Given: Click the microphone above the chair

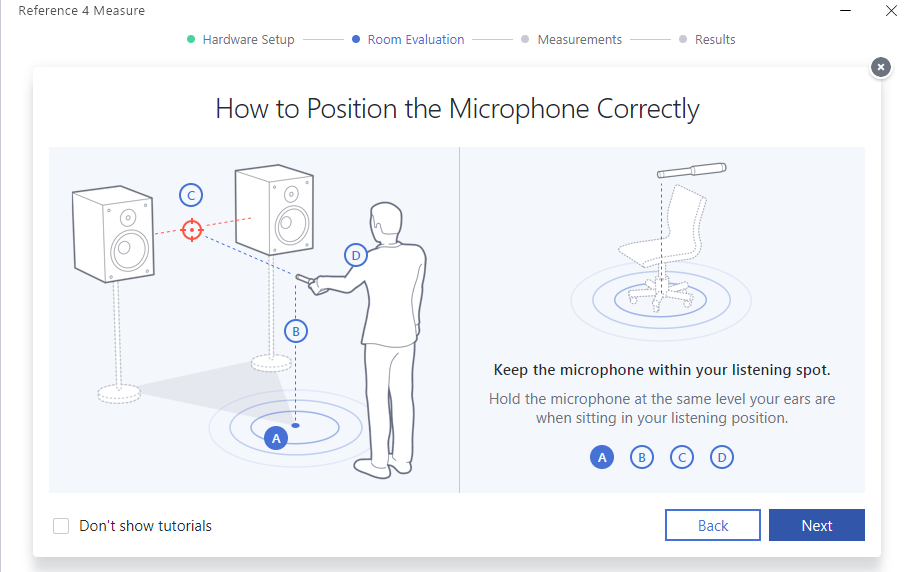Looking at the screenshot, I should coord(691,170).
